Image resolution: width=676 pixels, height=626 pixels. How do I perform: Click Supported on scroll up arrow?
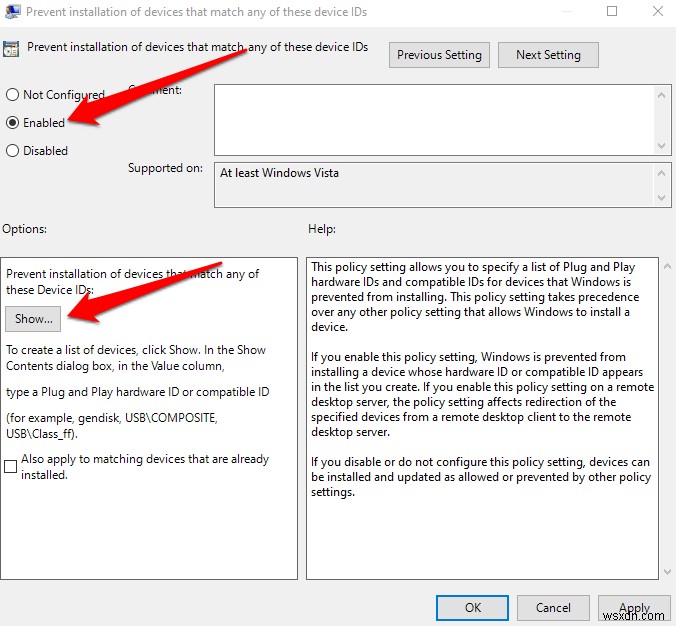[662, 173]
